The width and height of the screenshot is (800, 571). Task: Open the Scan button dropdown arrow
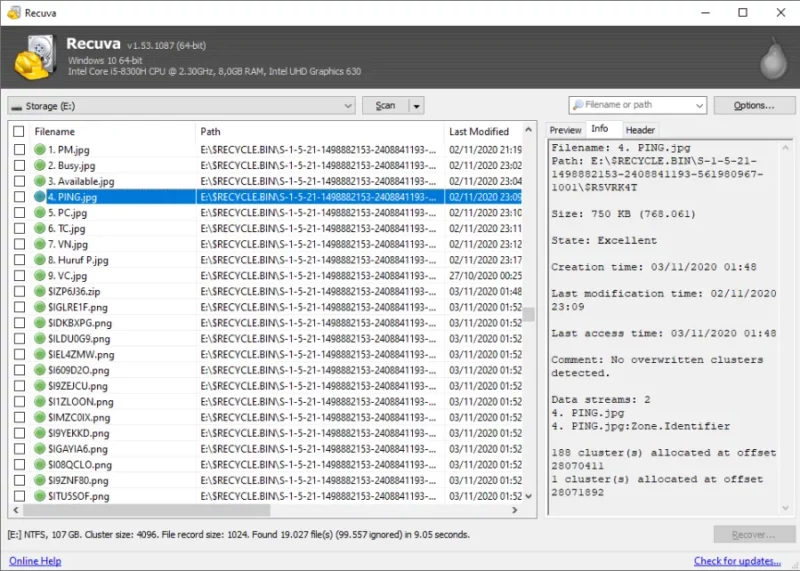417,106
